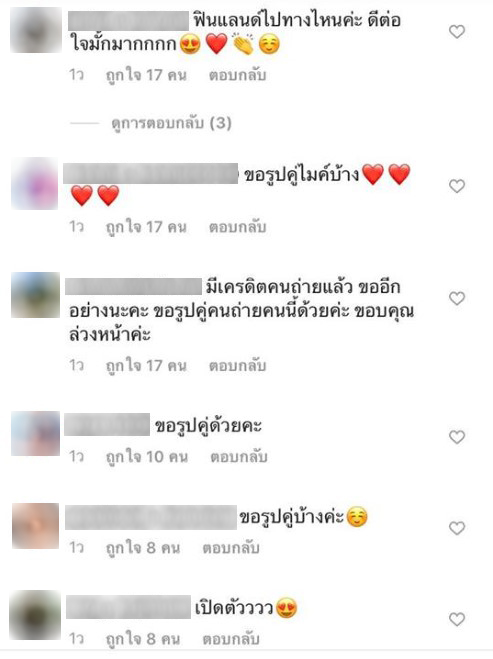Open blurred username of 'ขอรูปคู่ด้วยคะ' commenter
This screenshot has width=493, height=659.
tap(107, 424)
